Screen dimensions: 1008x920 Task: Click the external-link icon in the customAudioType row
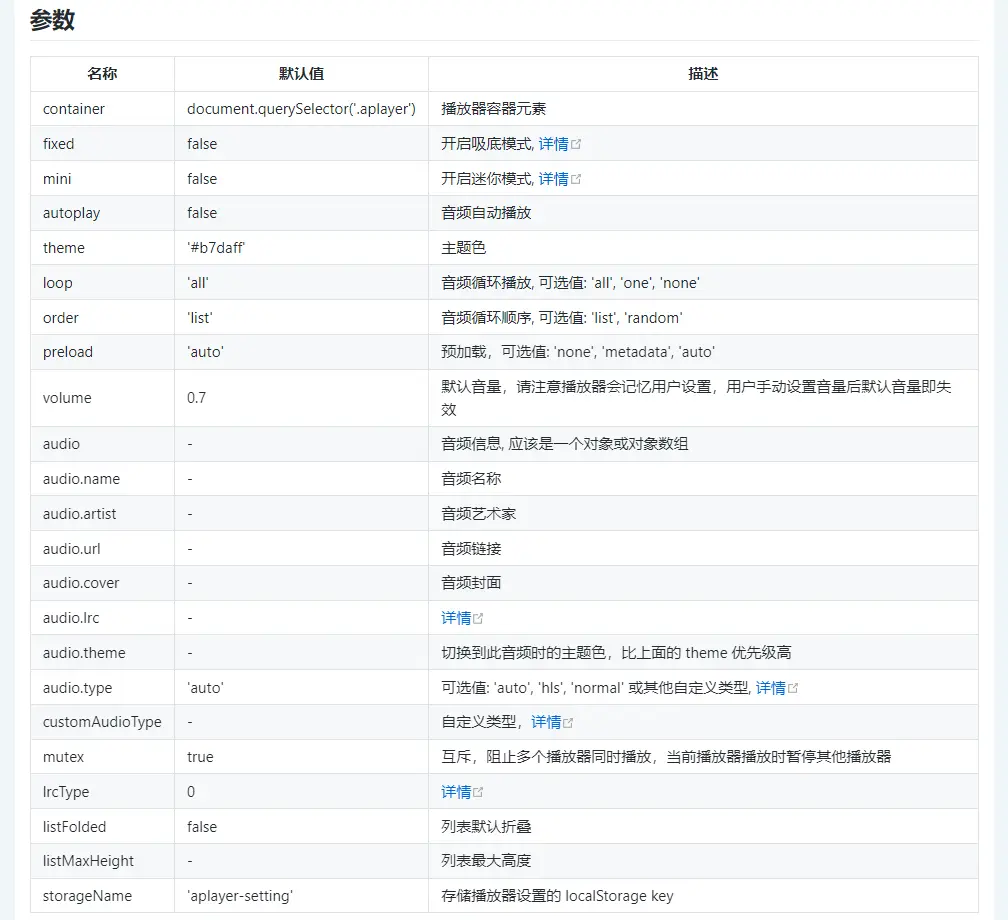click(568, 722)
